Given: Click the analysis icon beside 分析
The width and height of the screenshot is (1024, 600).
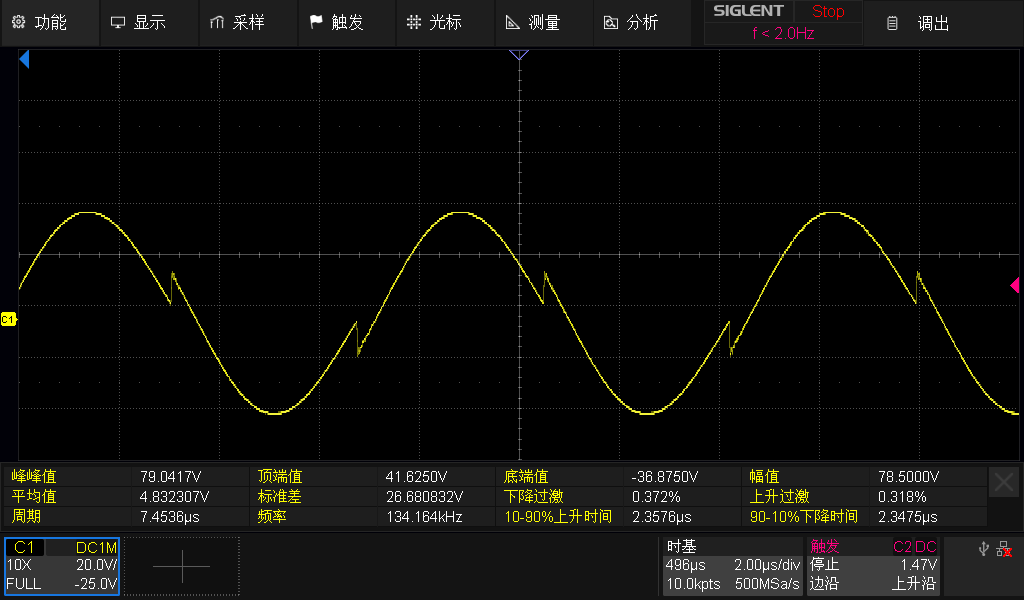Looking at the screenshot, I should click(x=611, y=23).
